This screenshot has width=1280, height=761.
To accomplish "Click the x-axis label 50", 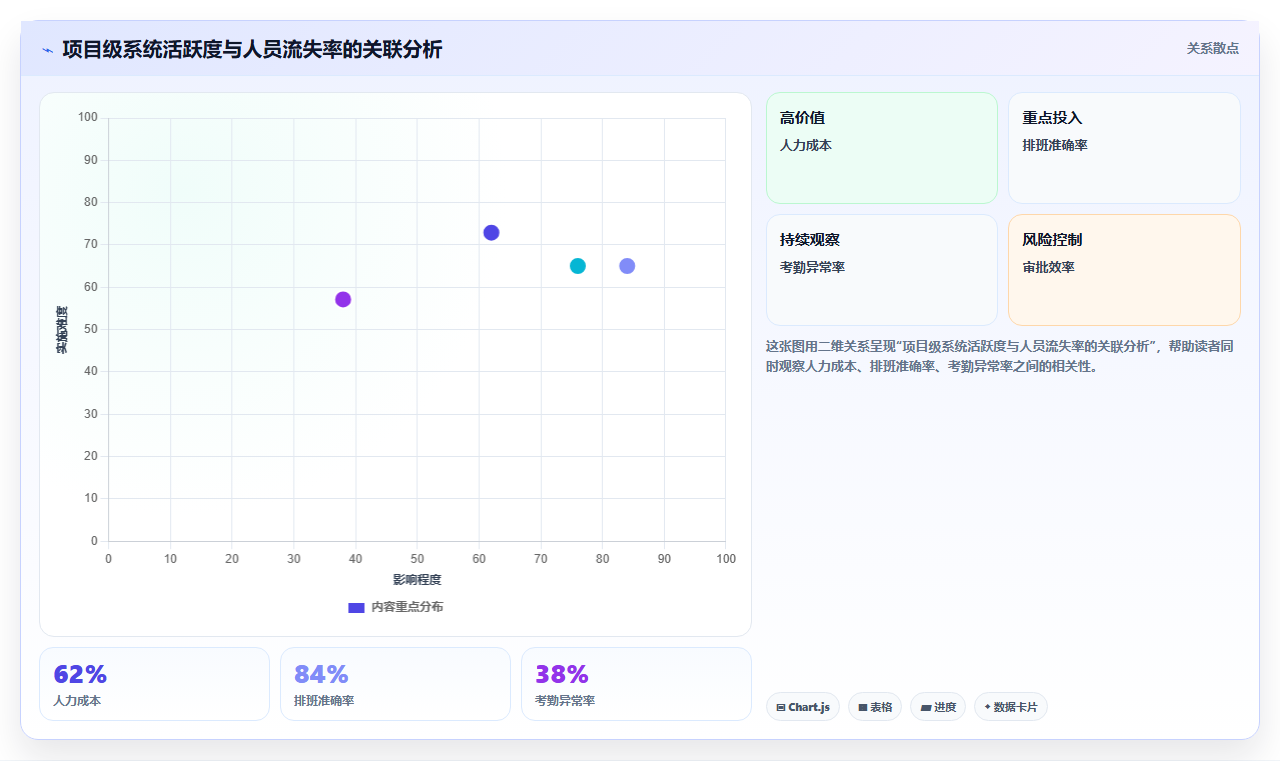I will click(417, 558).
